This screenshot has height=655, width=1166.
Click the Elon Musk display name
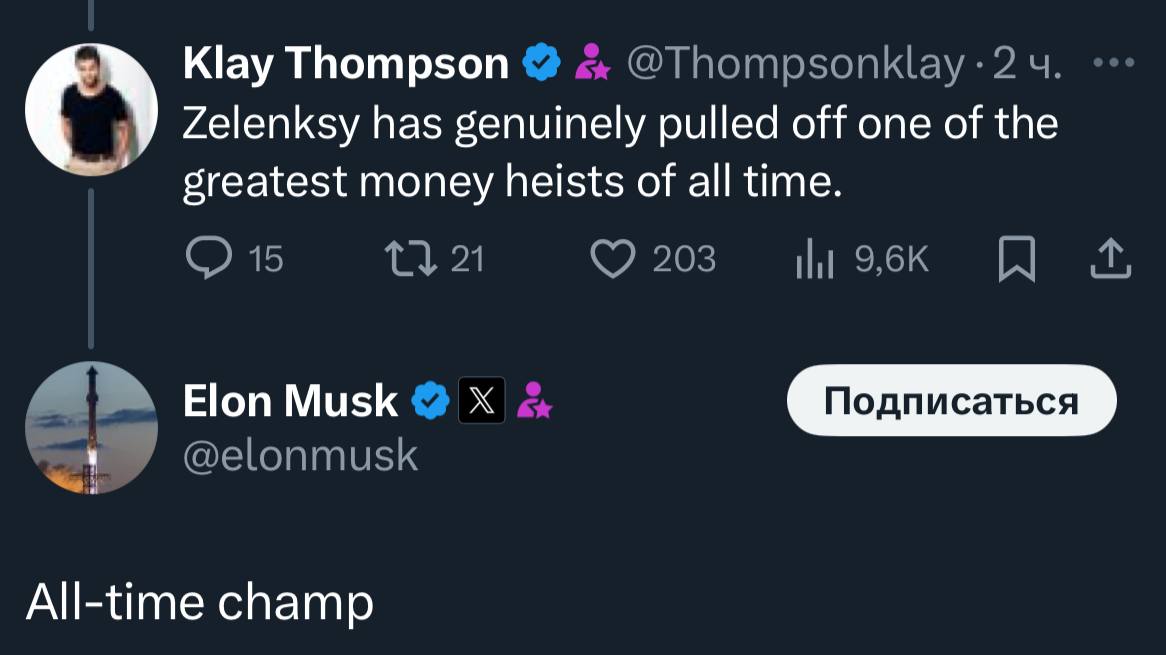tap(290, 401)
